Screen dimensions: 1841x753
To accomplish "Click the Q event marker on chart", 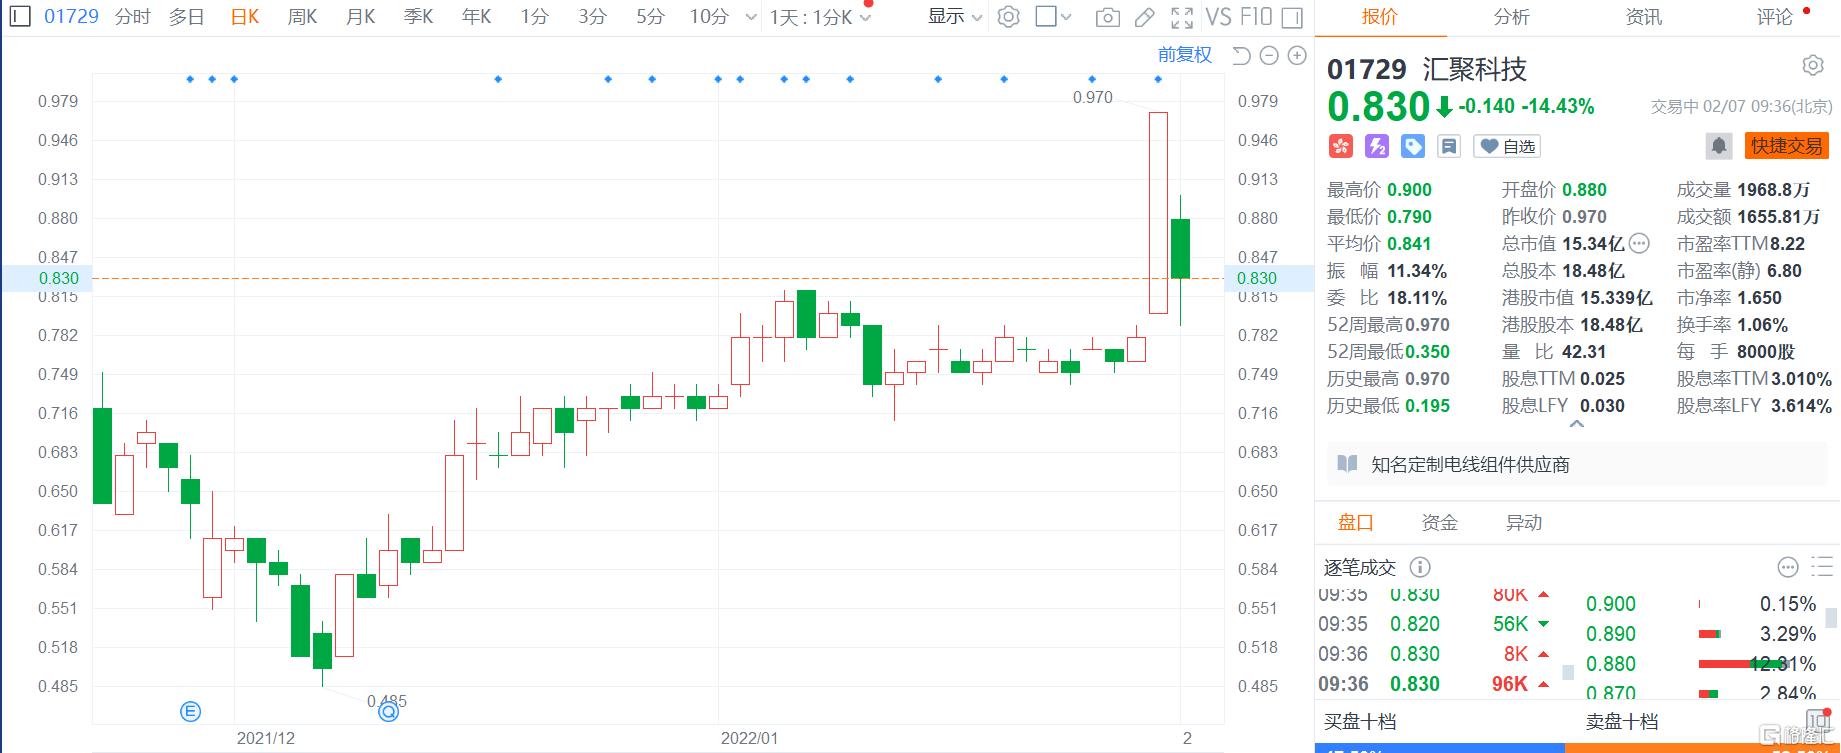I will 389,711.
